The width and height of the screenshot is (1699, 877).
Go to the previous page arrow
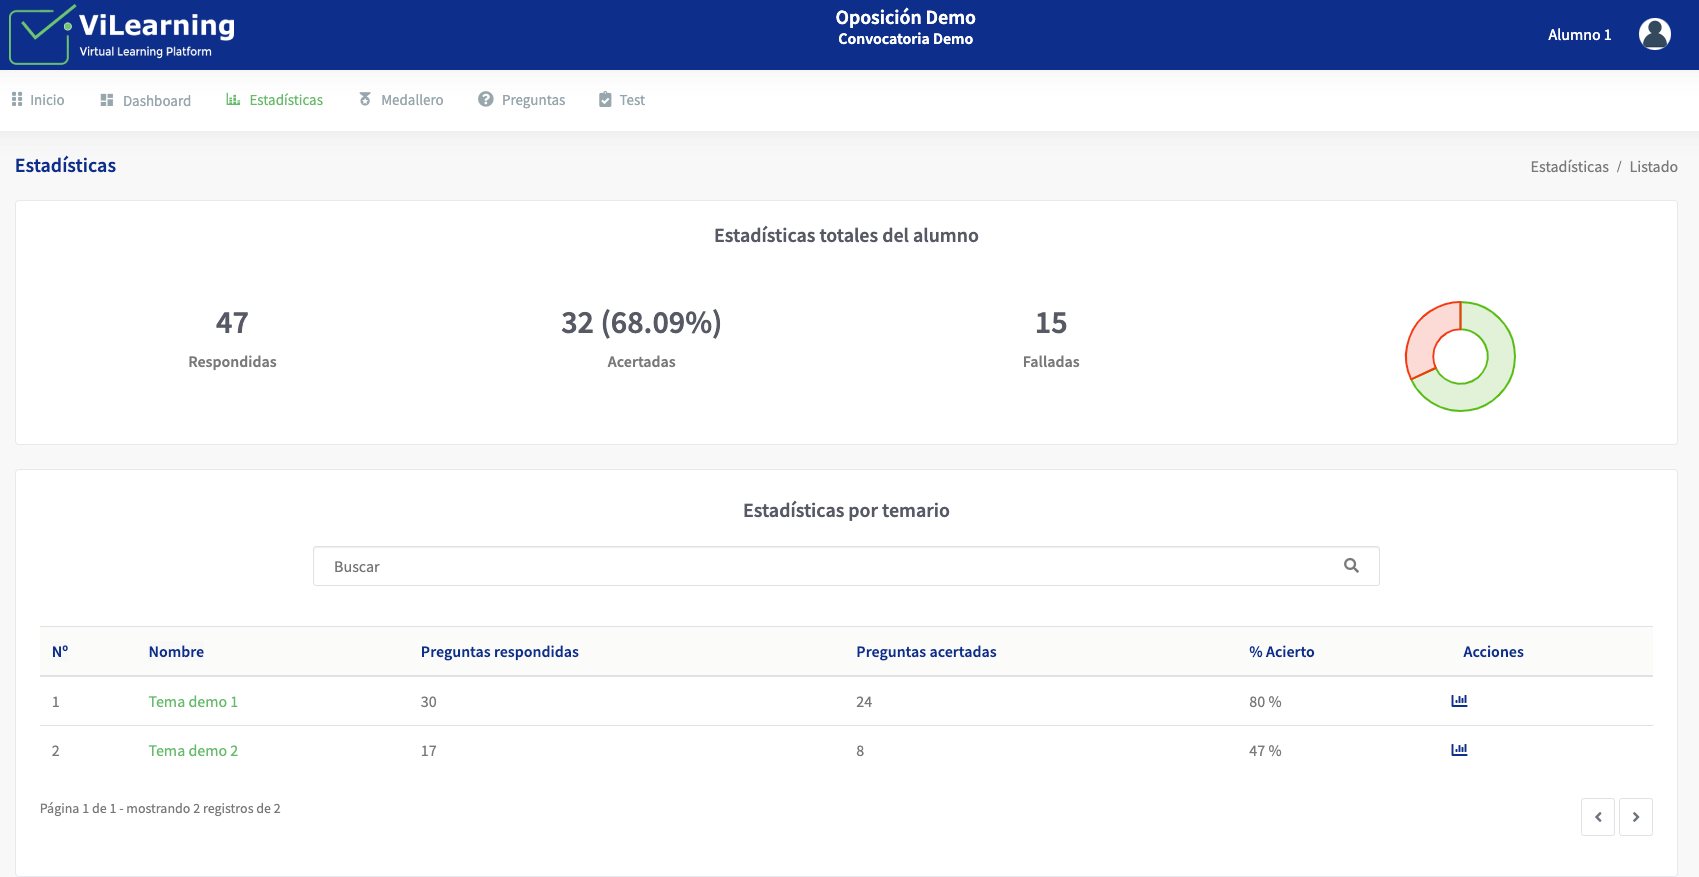[1597, 817]
